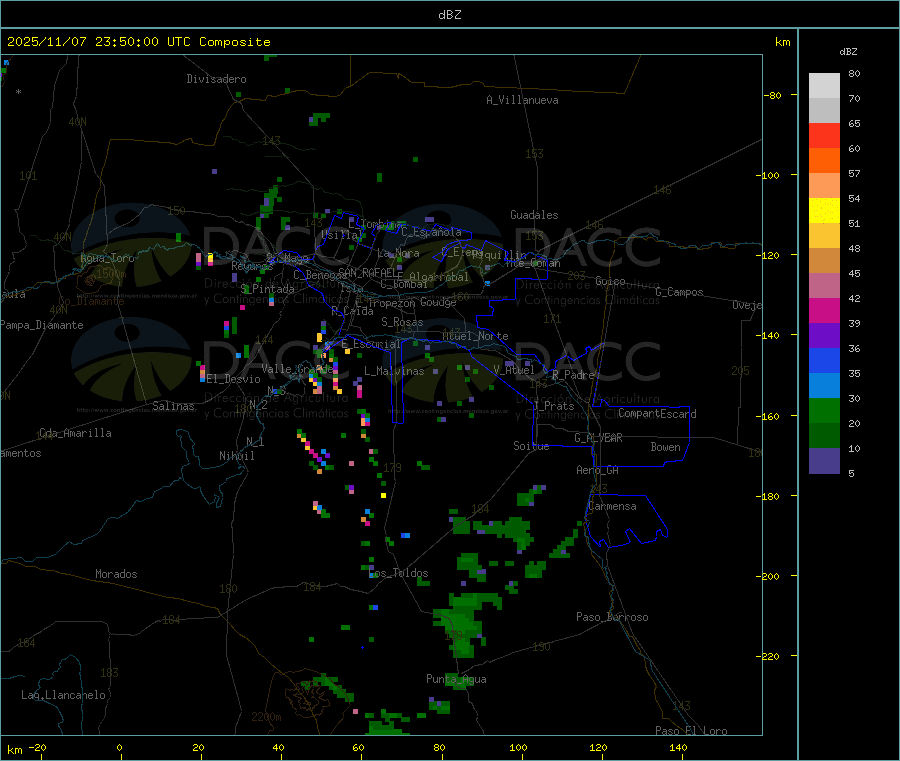Select the 'Algarrobal' map label
This screenshot has width=900, height=761.
439,277
